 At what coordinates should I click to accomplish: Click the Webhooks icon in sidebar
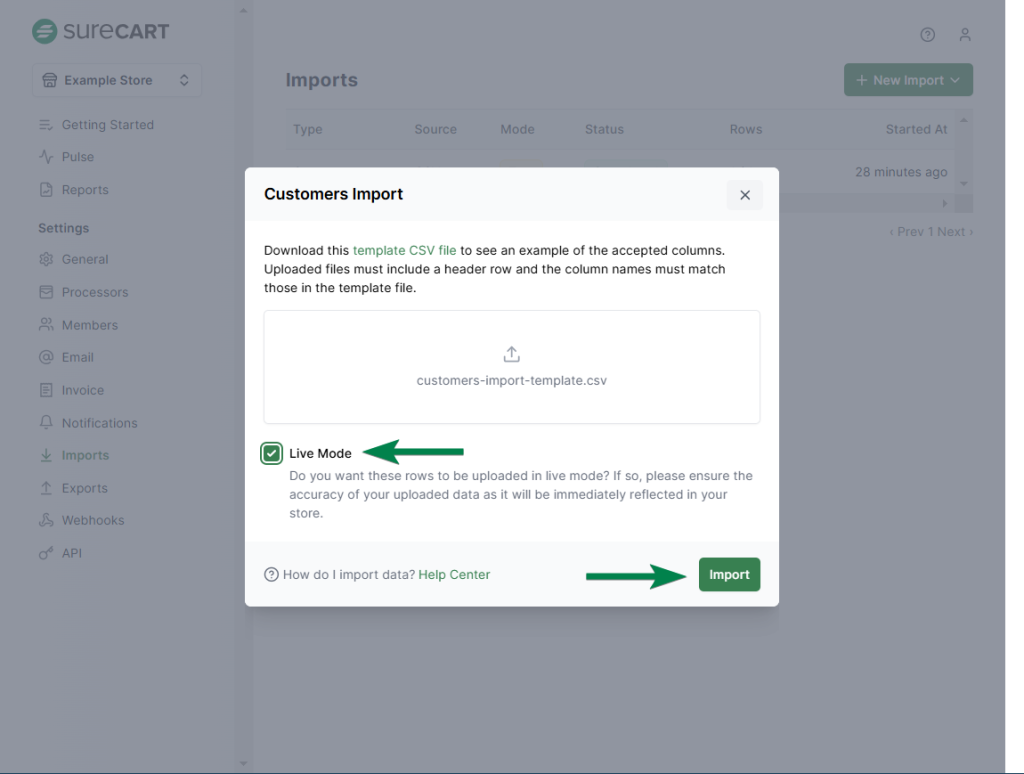pos(46,520)
